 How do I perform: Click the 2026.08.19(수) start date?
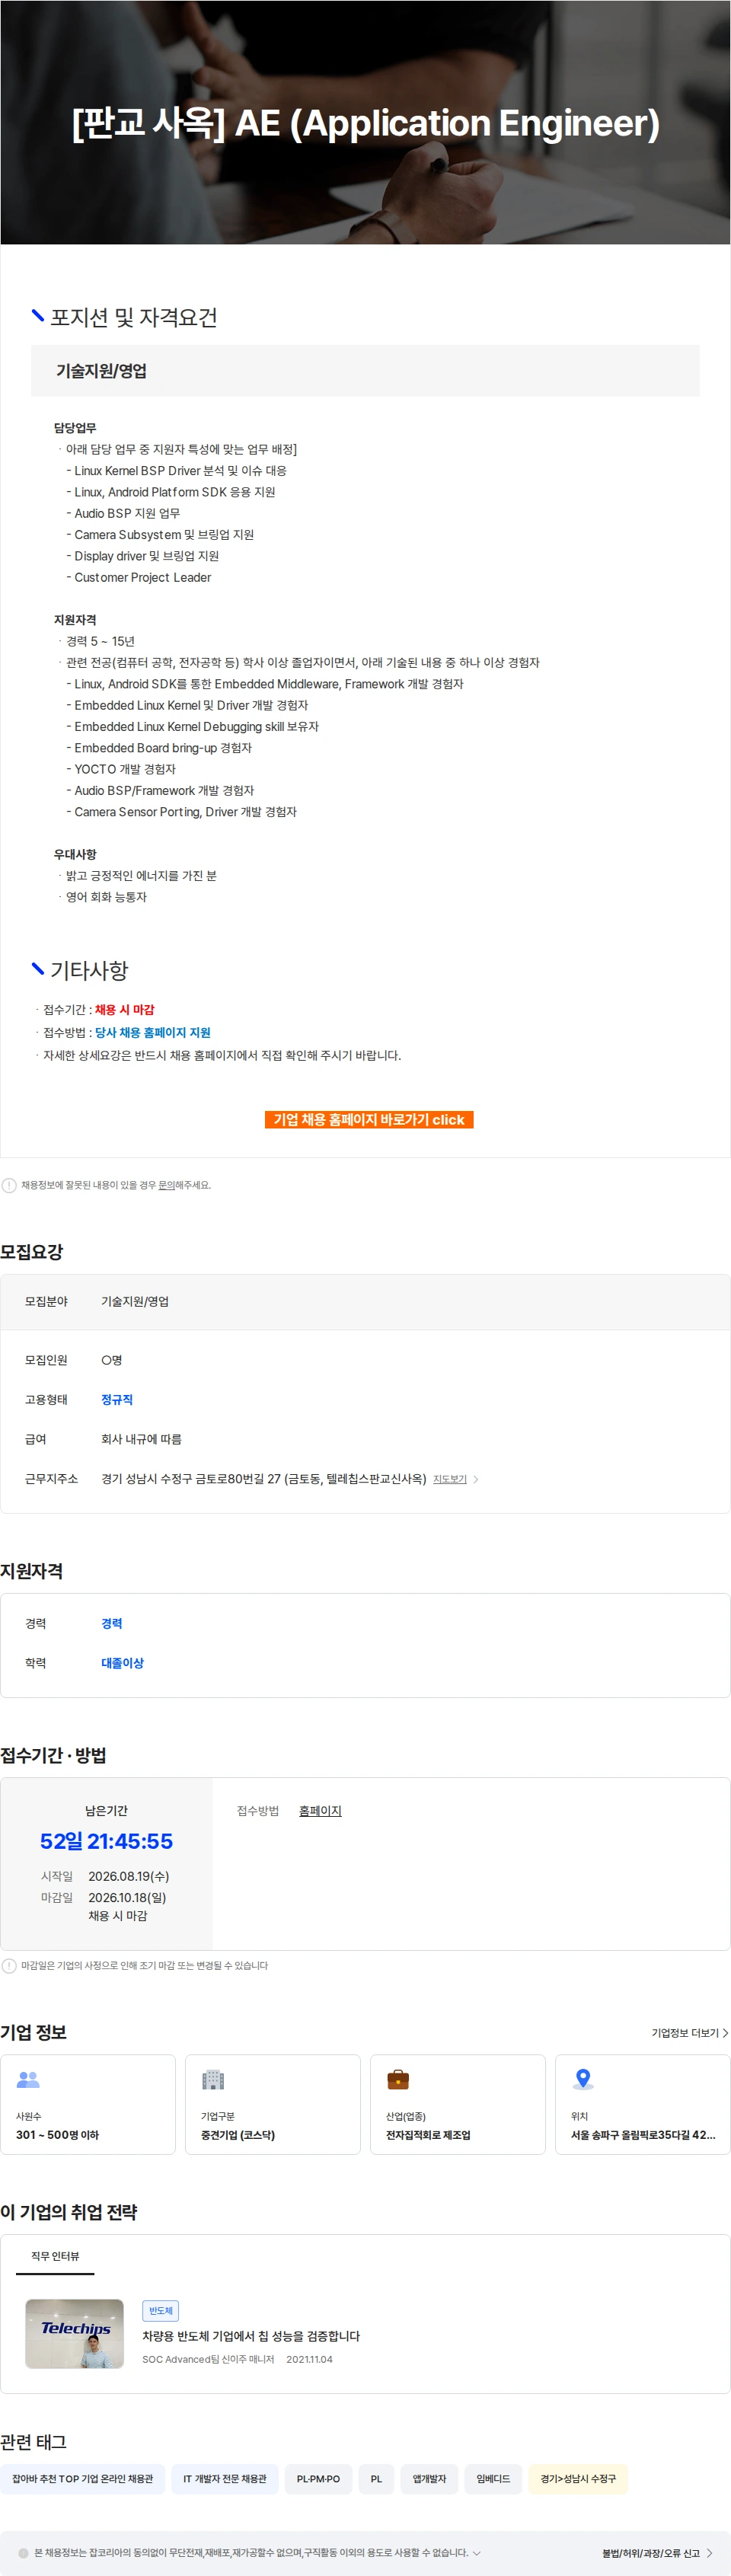[128, 1876]
